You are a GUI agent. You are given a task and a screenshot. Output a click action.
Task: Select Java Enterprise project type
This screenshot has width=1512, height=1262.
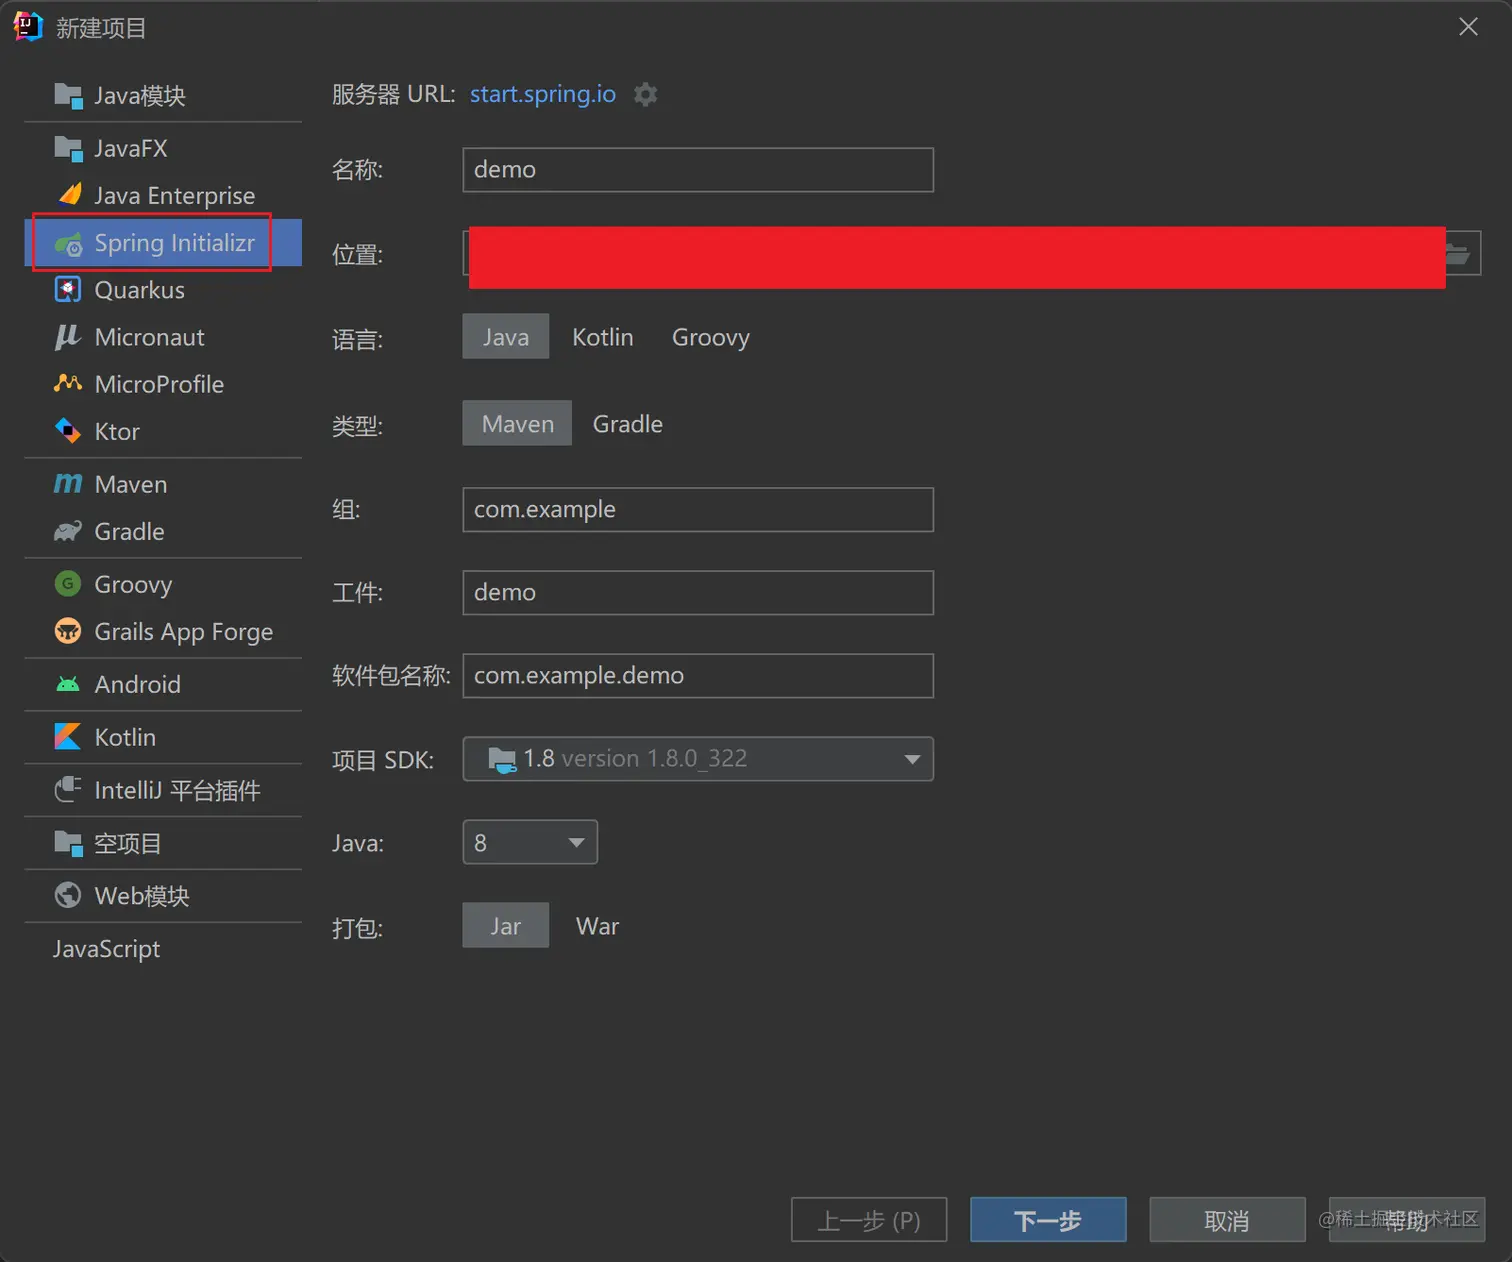pos(163,195)
